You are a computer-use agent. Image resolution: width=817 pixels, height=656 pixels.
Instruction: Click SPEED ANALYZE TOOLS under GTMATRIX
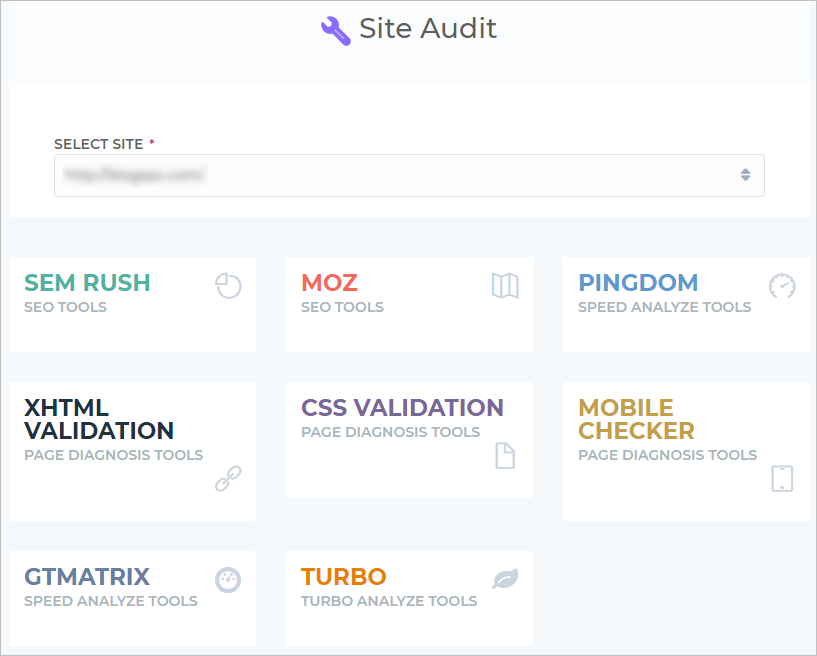point(110,601)
